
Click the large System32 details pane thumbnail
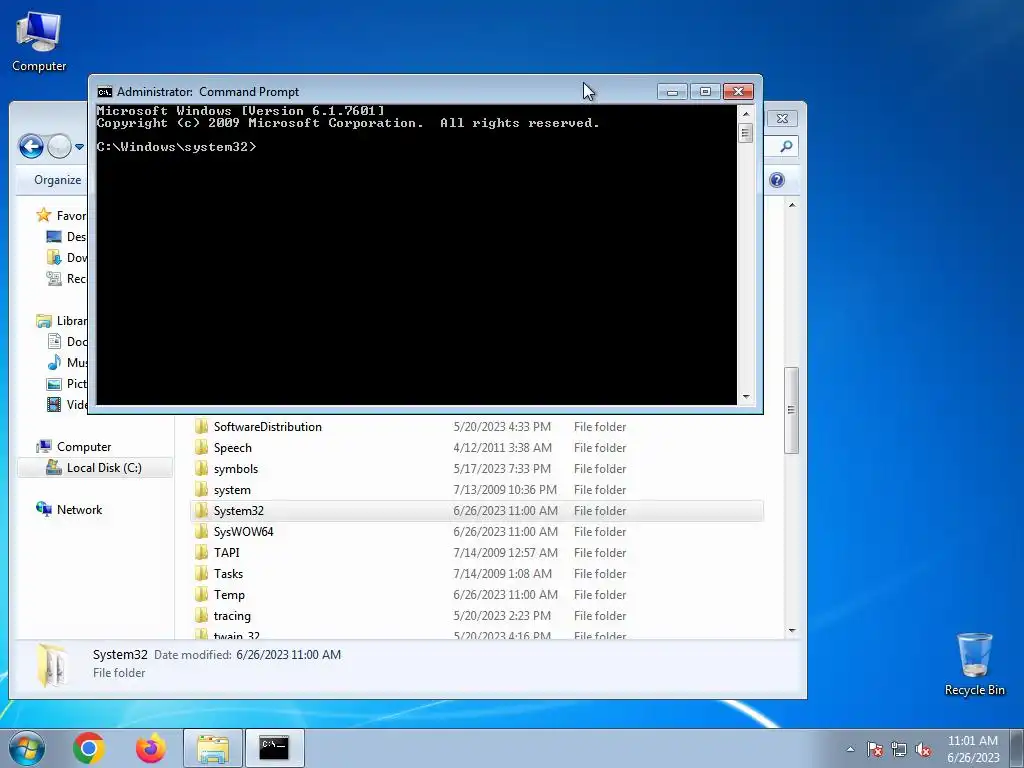[x=52, y=665]
